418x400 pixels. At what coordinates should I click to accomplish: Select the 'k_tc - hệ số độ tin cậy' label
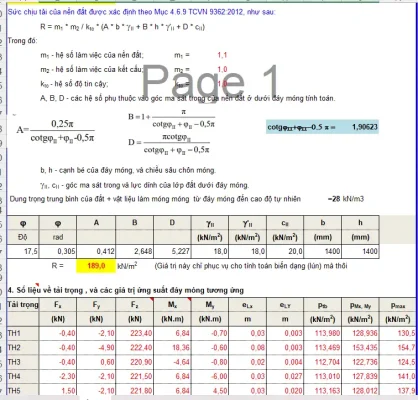(x=74, y=84)
